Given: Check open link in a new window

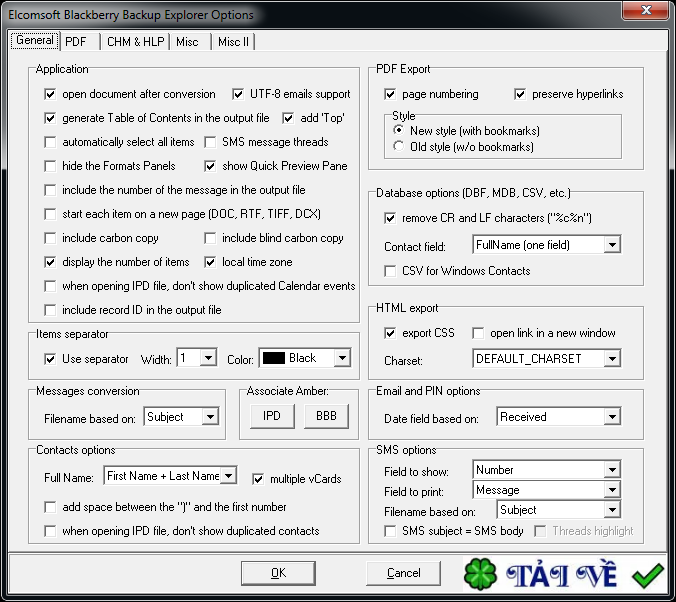Looking at the screenshot, I should 478,333.
